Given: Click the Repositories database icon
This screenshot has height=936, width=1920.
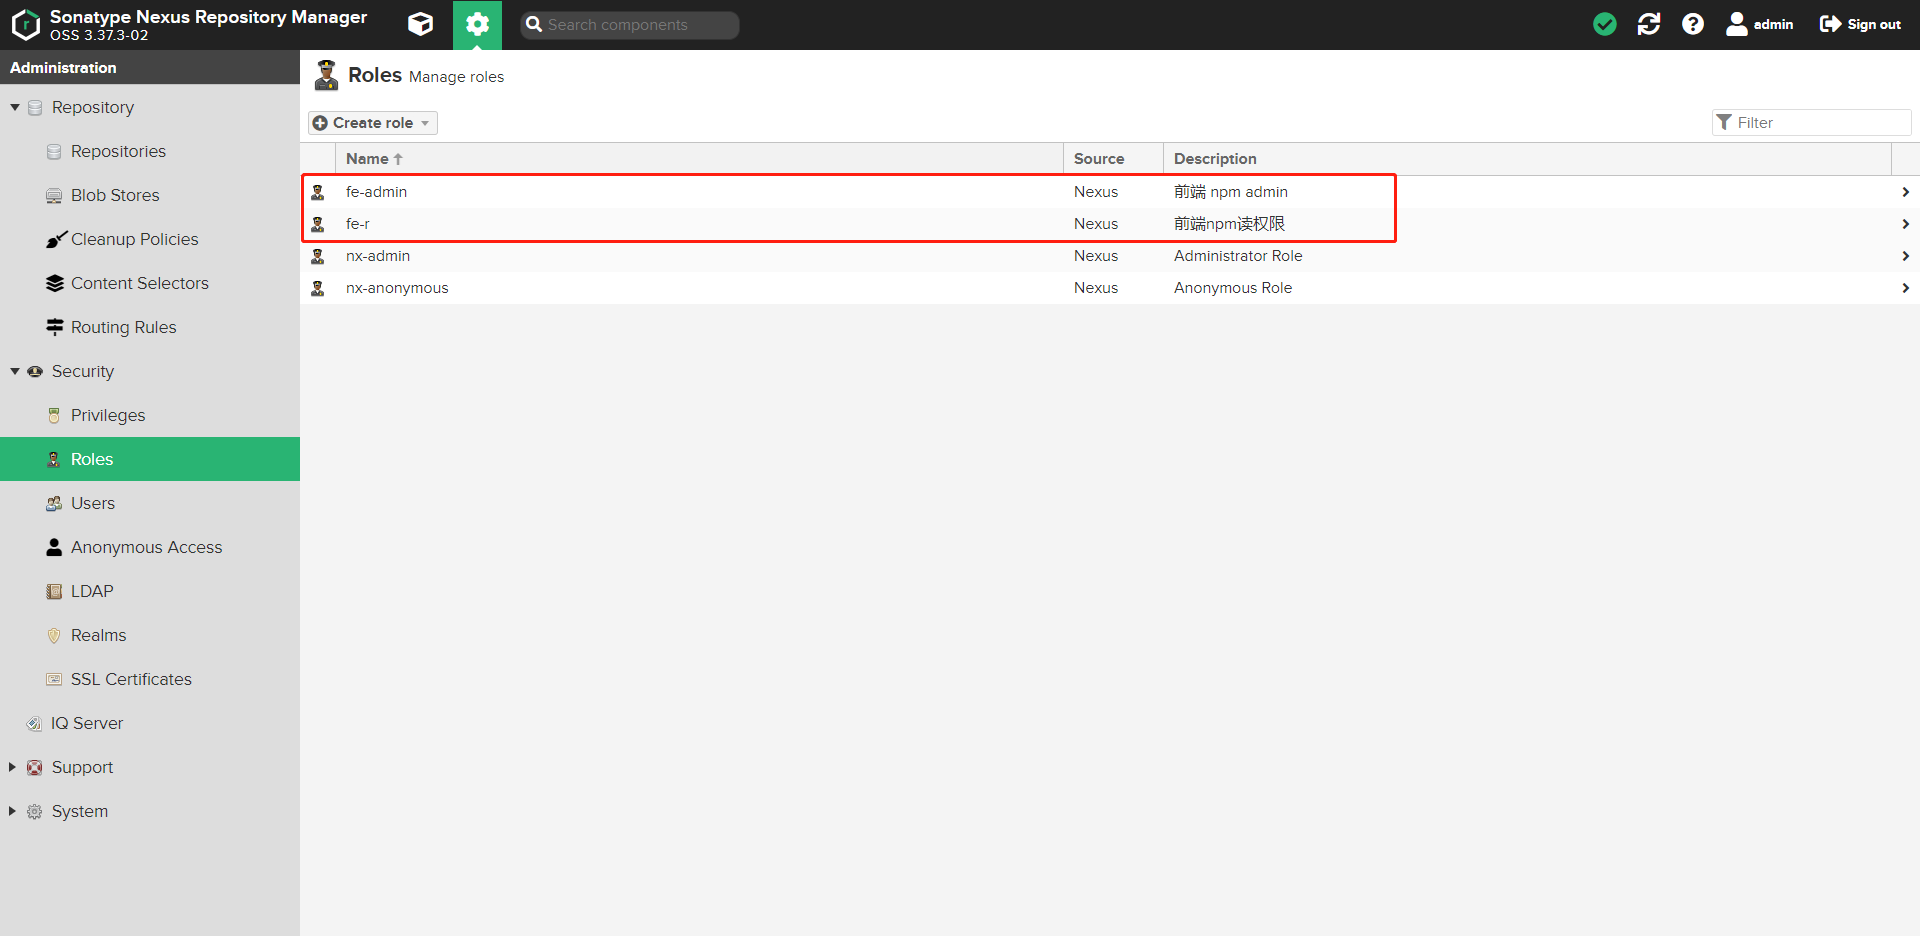Looking at the screenshot, I should pyautogui.click(x=54, y=152).
